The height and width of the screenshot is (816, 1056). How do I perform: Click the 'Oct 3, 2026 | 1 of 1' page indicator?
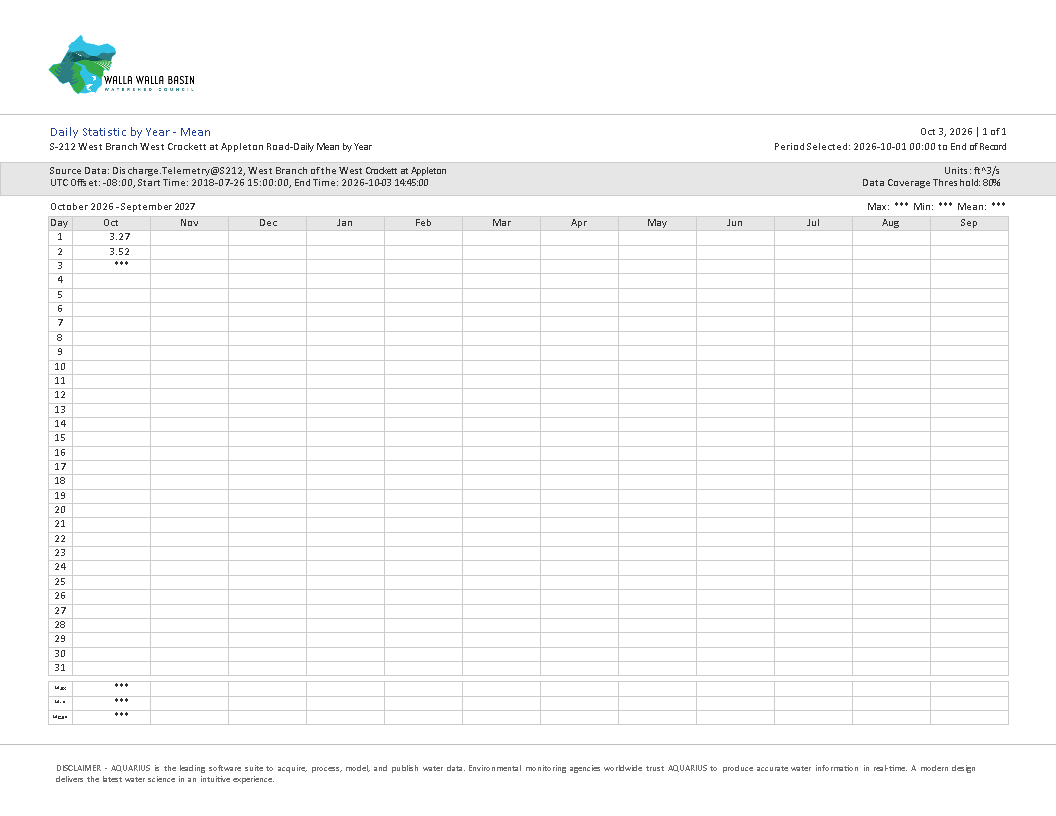coord(963,132)
